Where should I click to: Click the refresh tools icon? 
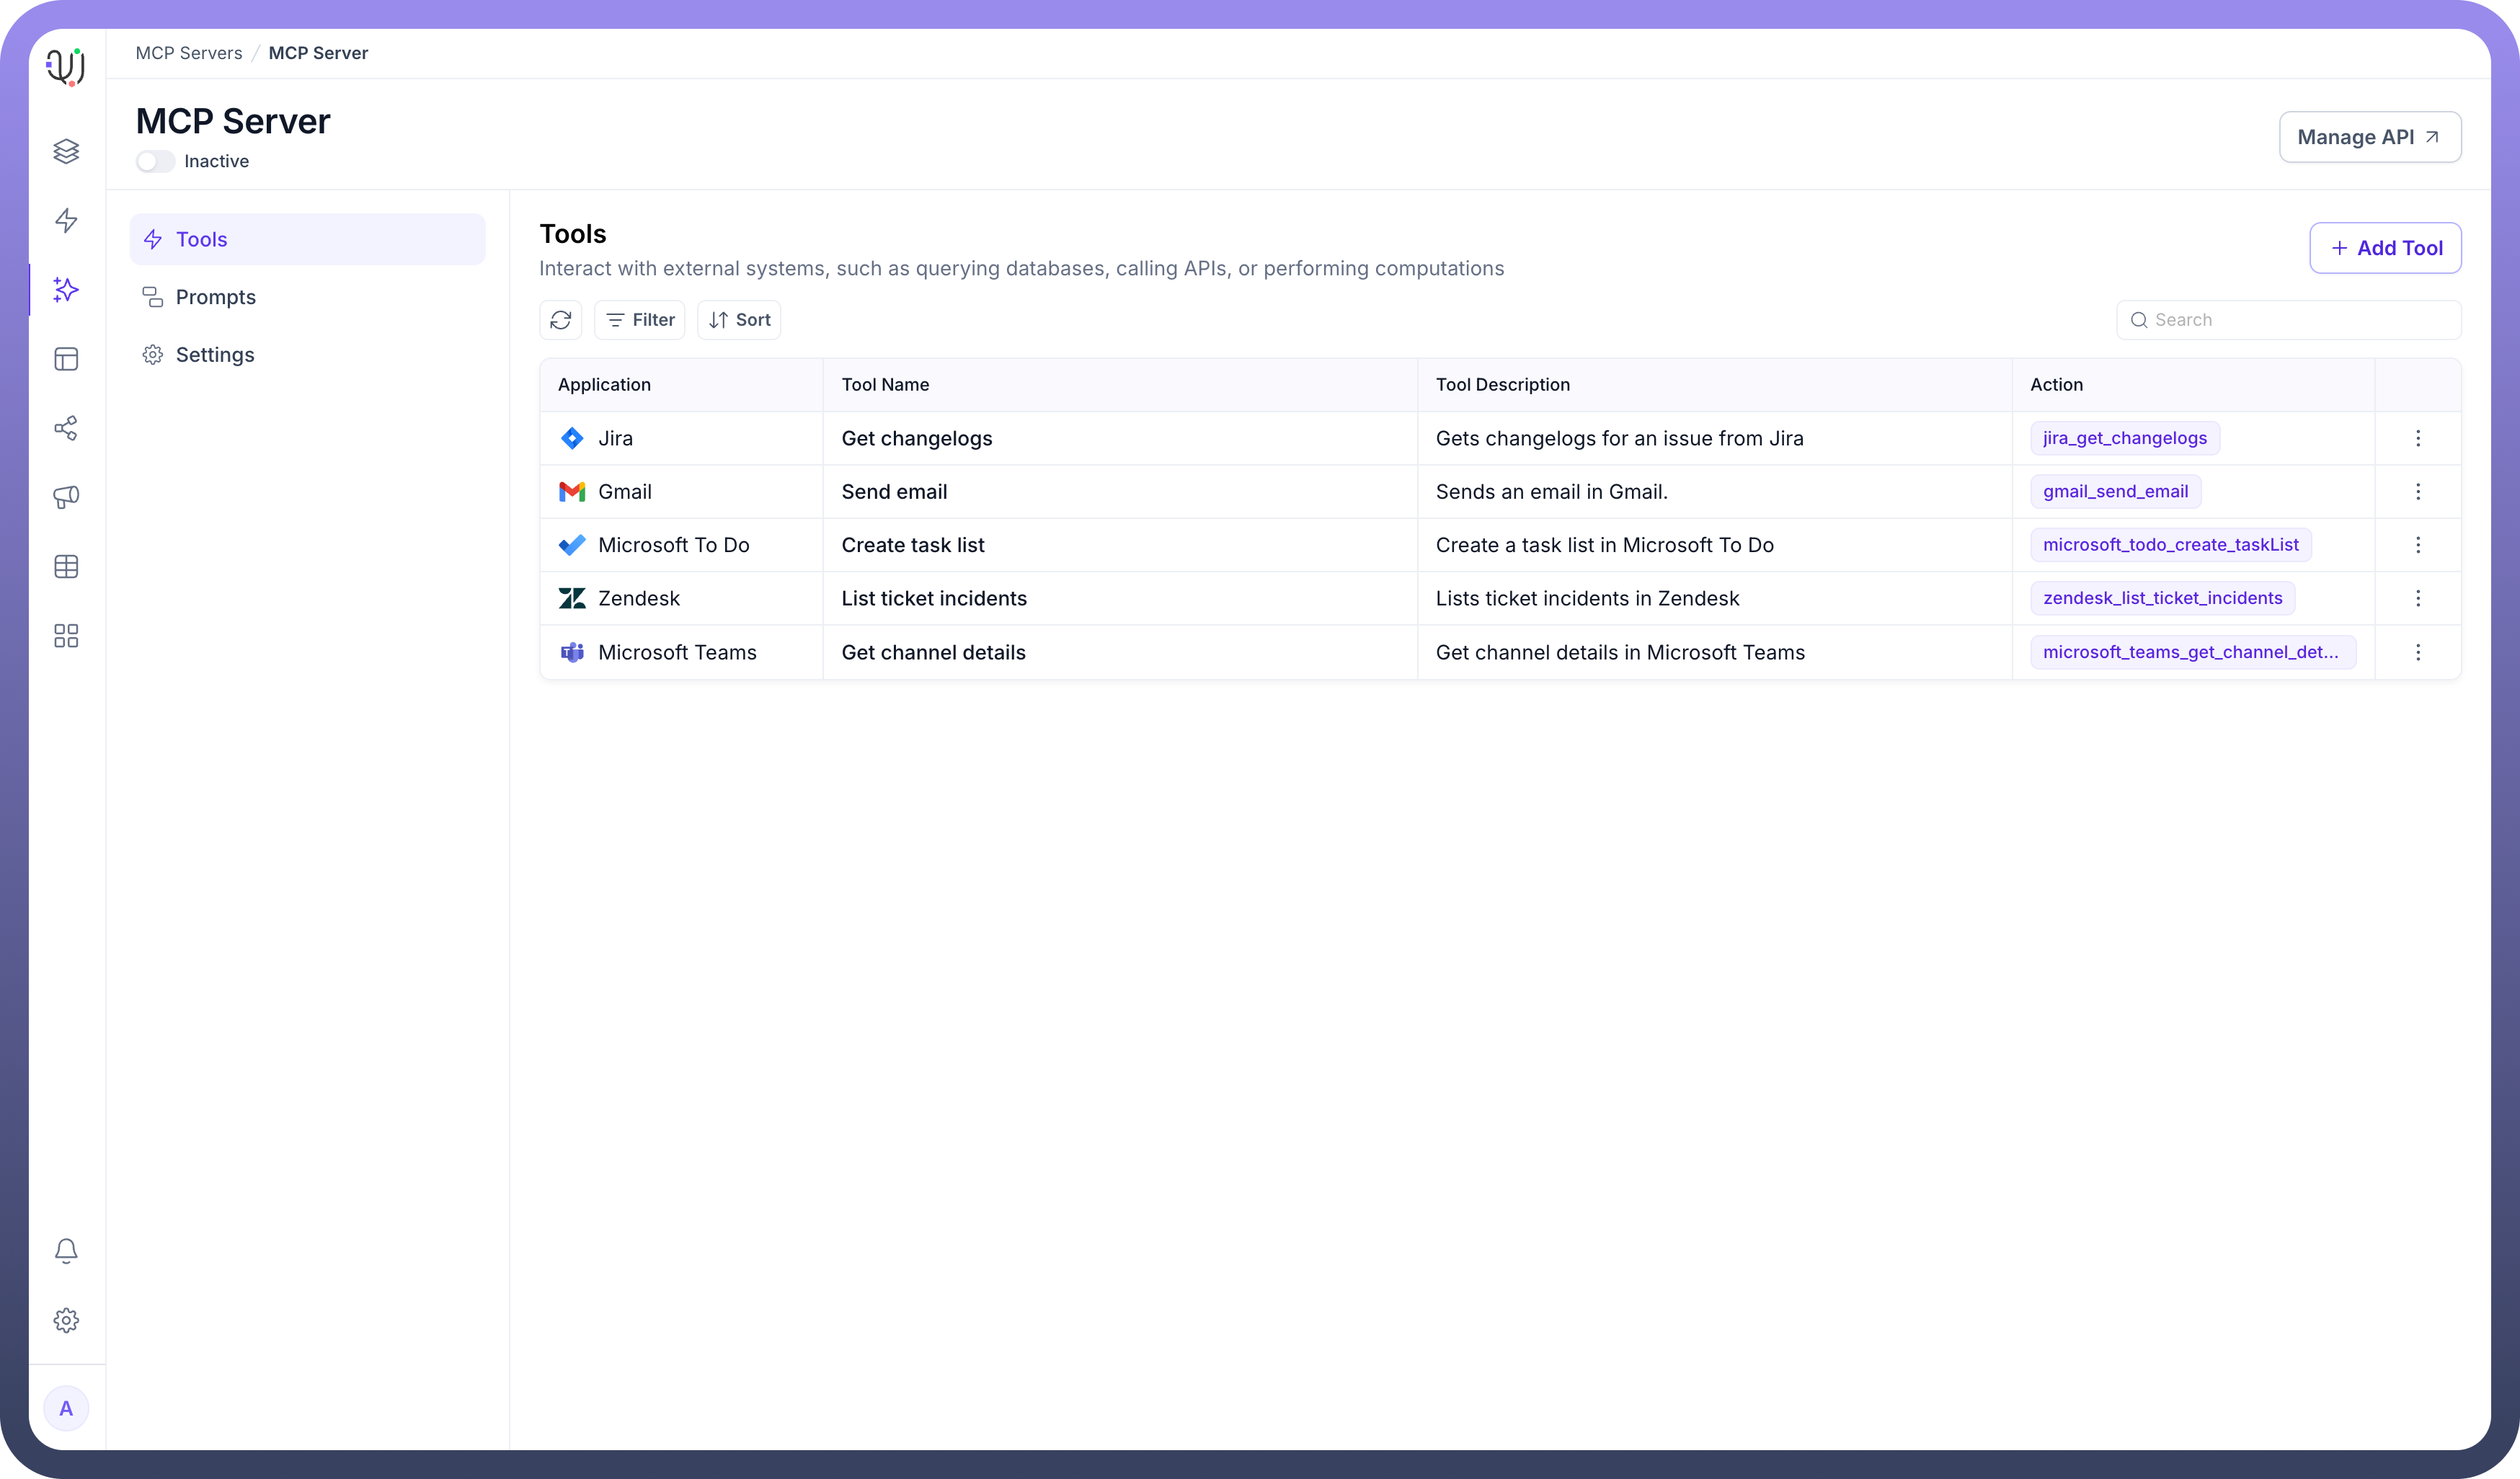point(560,320)
